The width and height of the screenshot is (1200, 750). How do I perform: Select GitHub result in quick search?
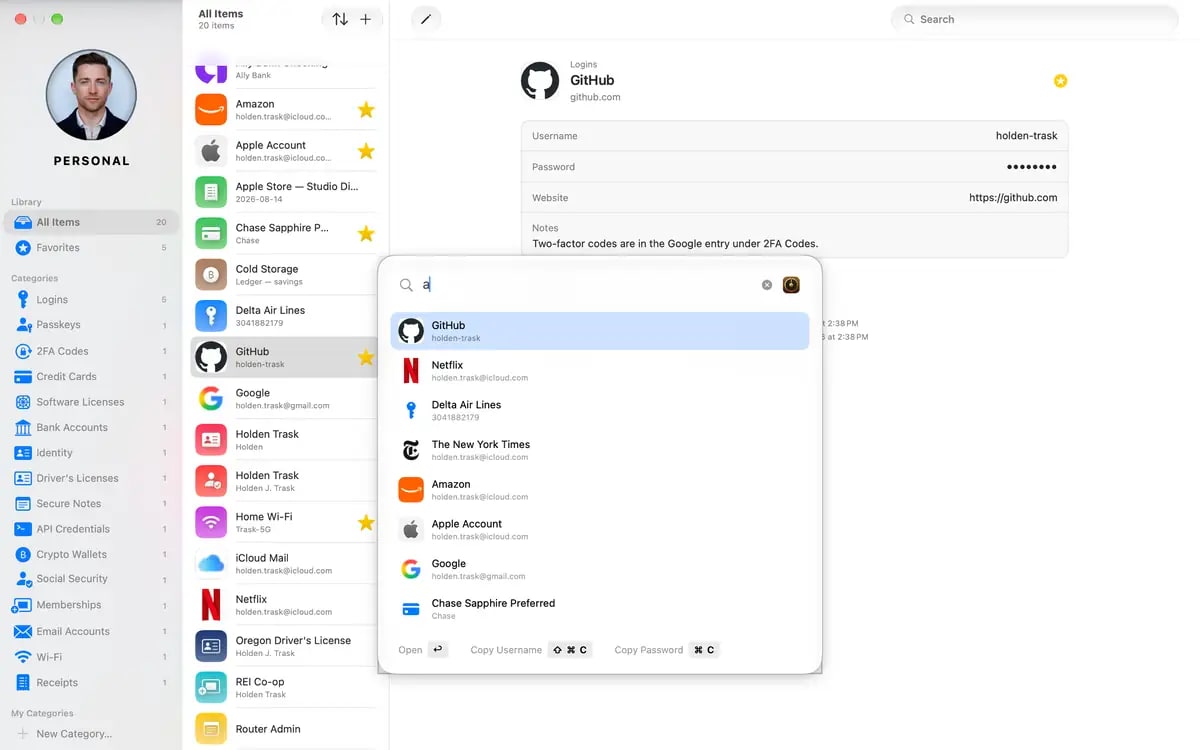click(600, 331)
